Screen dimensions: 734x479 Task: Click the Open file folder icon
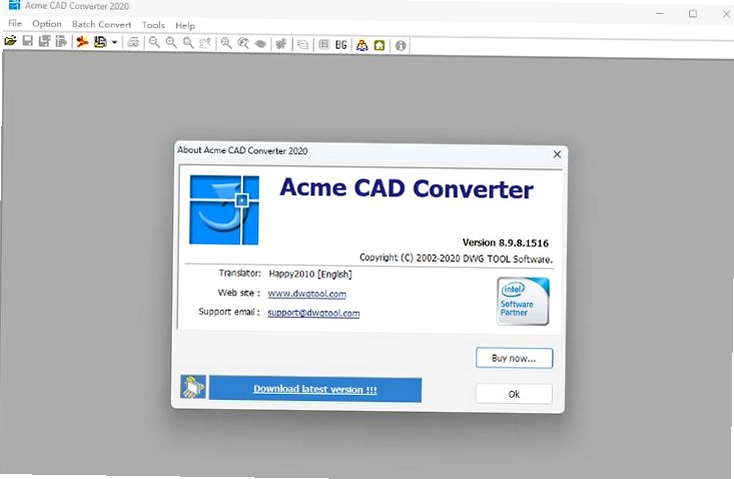(x=10, y=41)
